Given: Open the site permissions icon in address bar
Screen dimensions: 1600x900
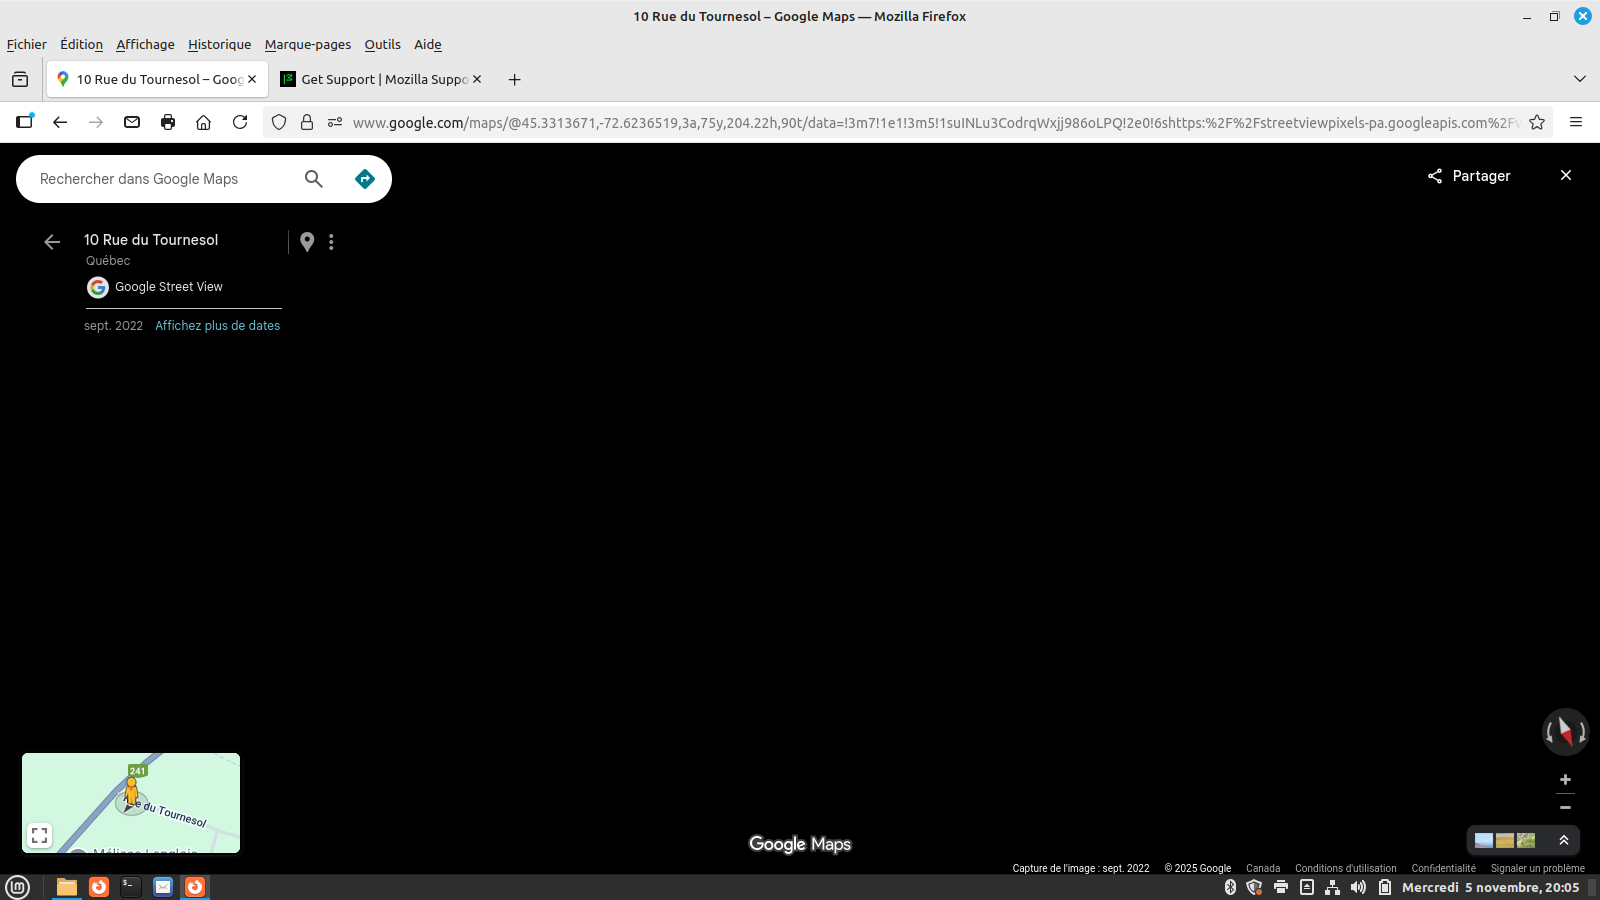Looking at the screenshot, I should coord(335,122).
